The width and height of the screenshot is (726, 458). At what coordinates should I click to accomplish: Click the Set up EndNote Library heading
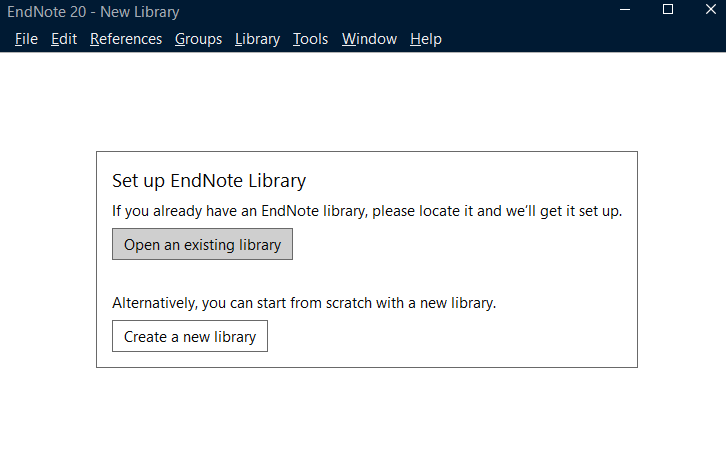(208, 181)
